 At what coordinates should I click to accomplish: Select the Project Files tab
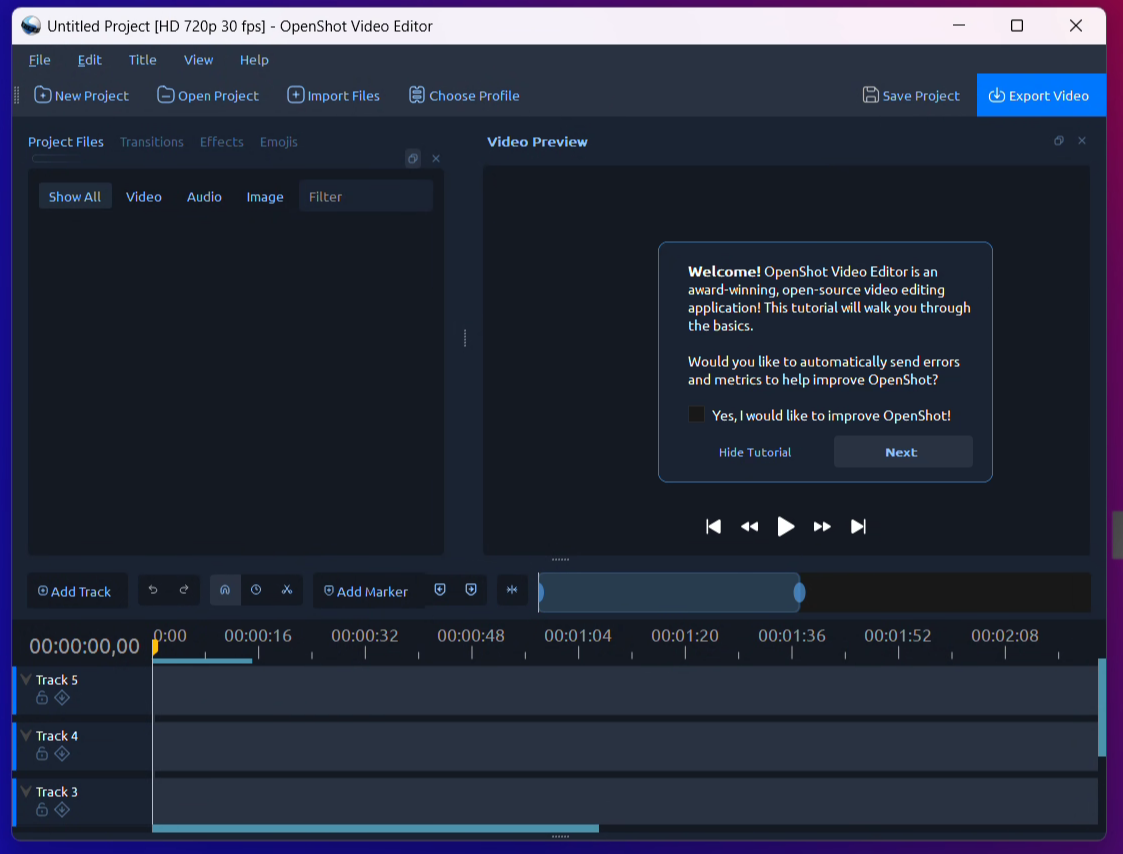click(66, 142)
